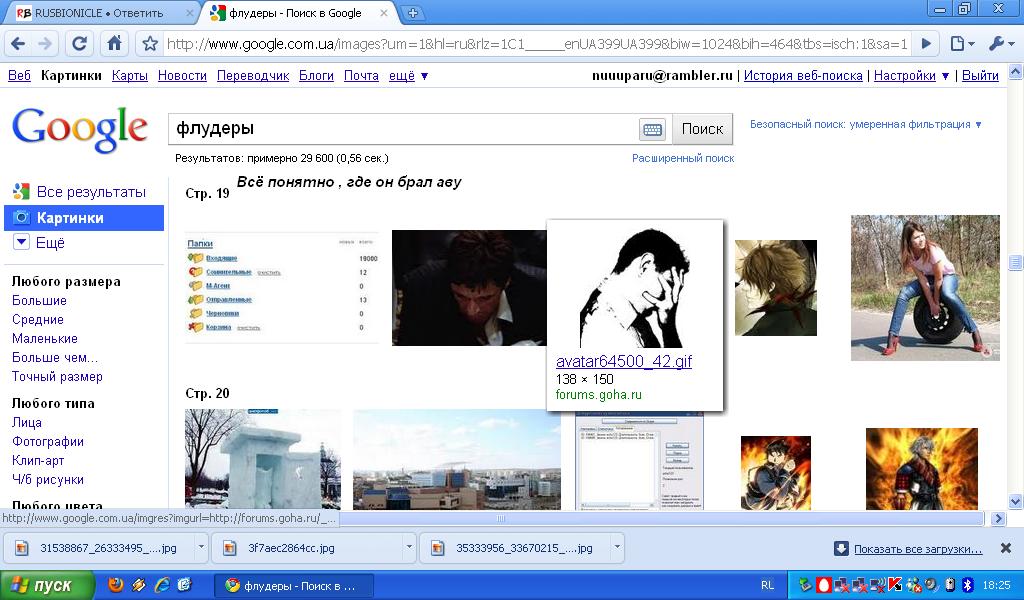Screen dimensions: 1024x600
Task: Open the anime character thumbnail
Action: 776,288
